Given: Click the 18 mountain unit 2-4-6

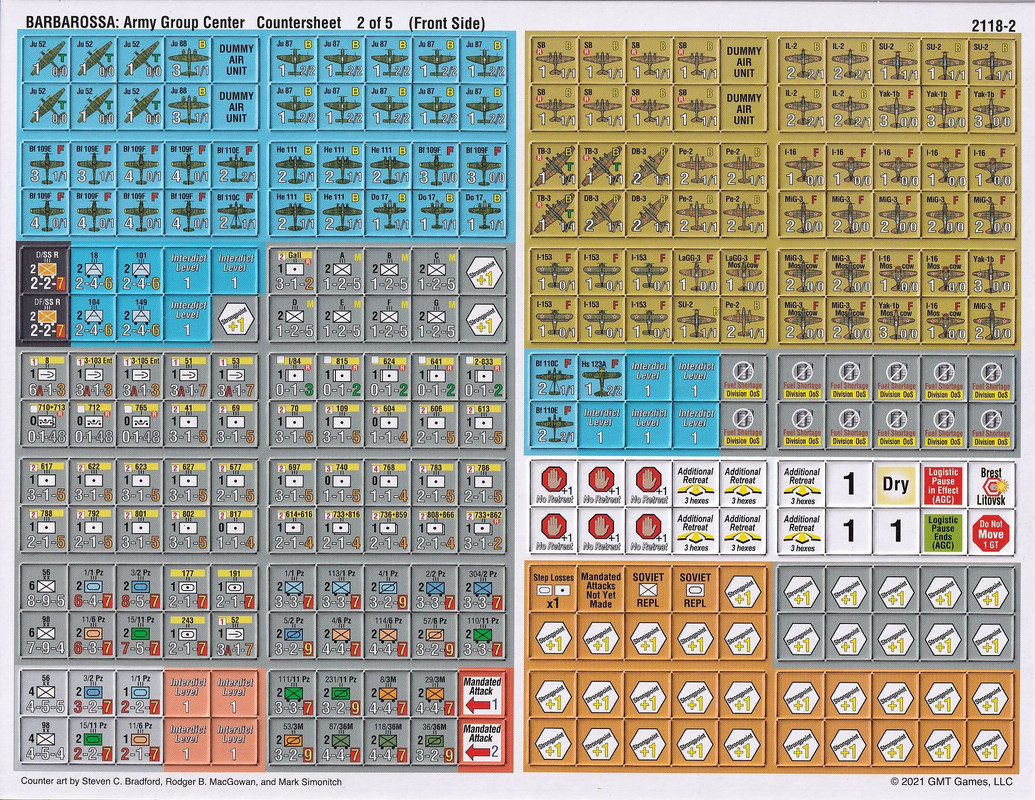Looking at the screenshot, I should 93,271.
